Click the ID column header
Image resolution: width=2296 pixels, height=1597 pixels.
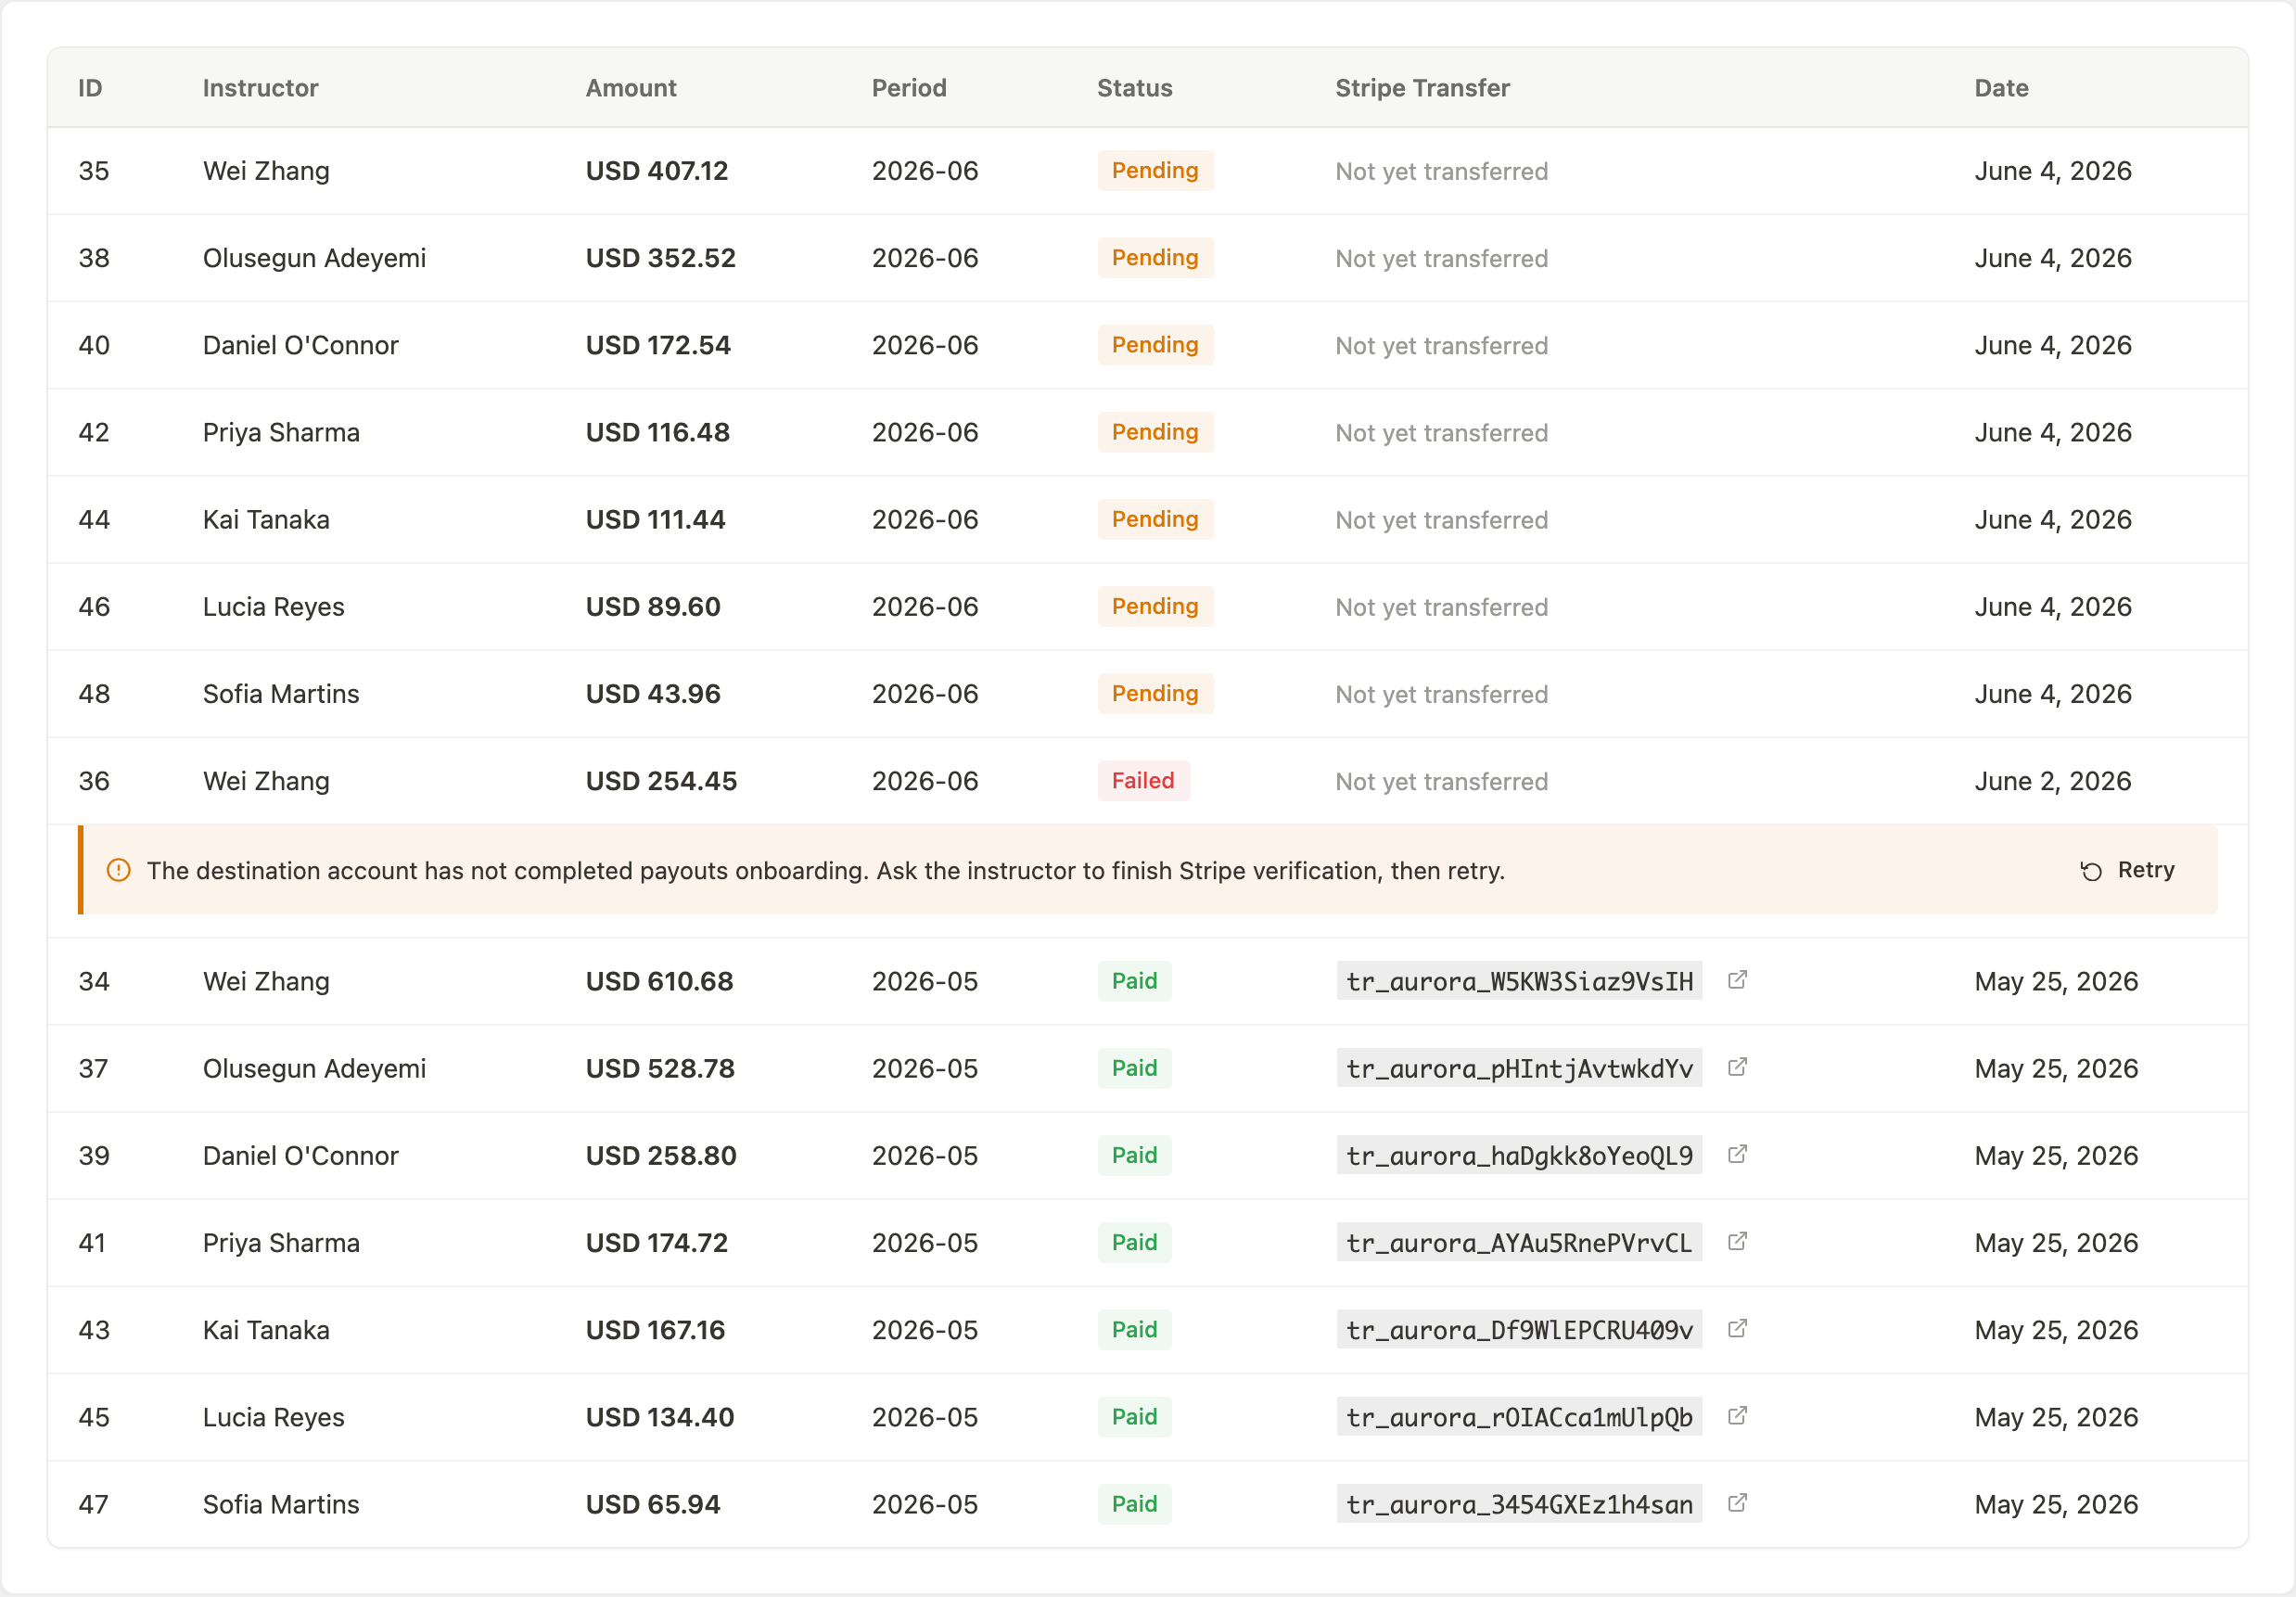[90, 88]
